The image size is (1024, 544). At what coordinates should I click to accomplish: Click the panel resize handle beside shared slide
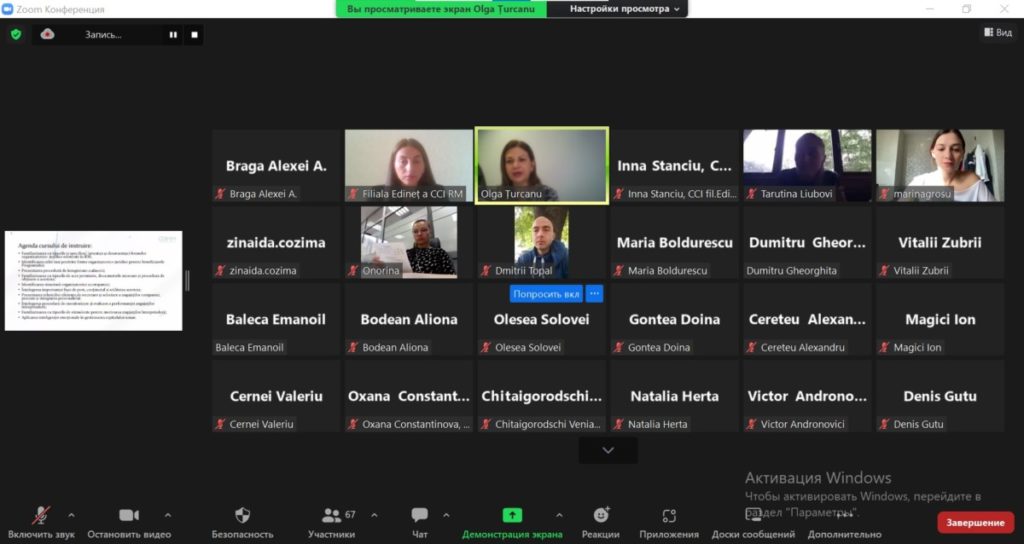point(187,280)
